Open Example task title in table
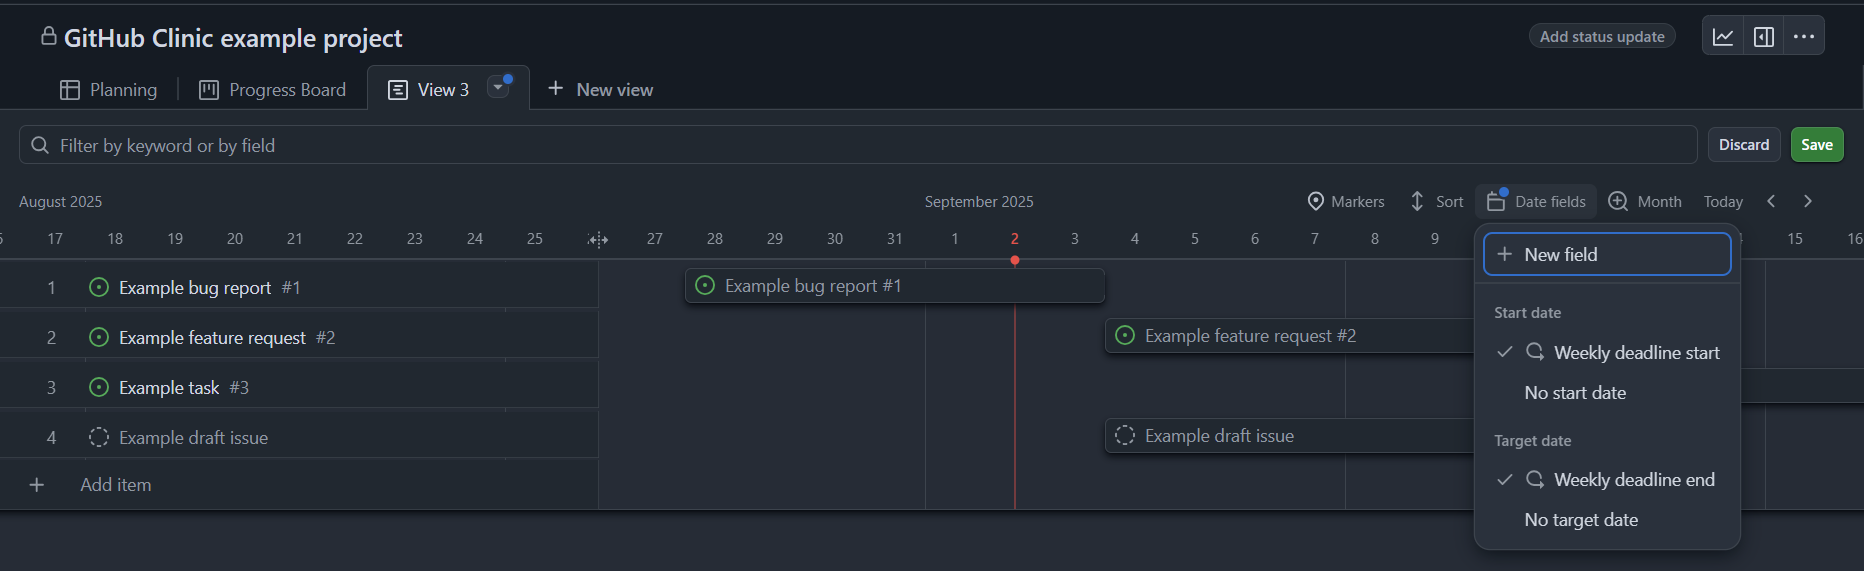 [169, 388]
